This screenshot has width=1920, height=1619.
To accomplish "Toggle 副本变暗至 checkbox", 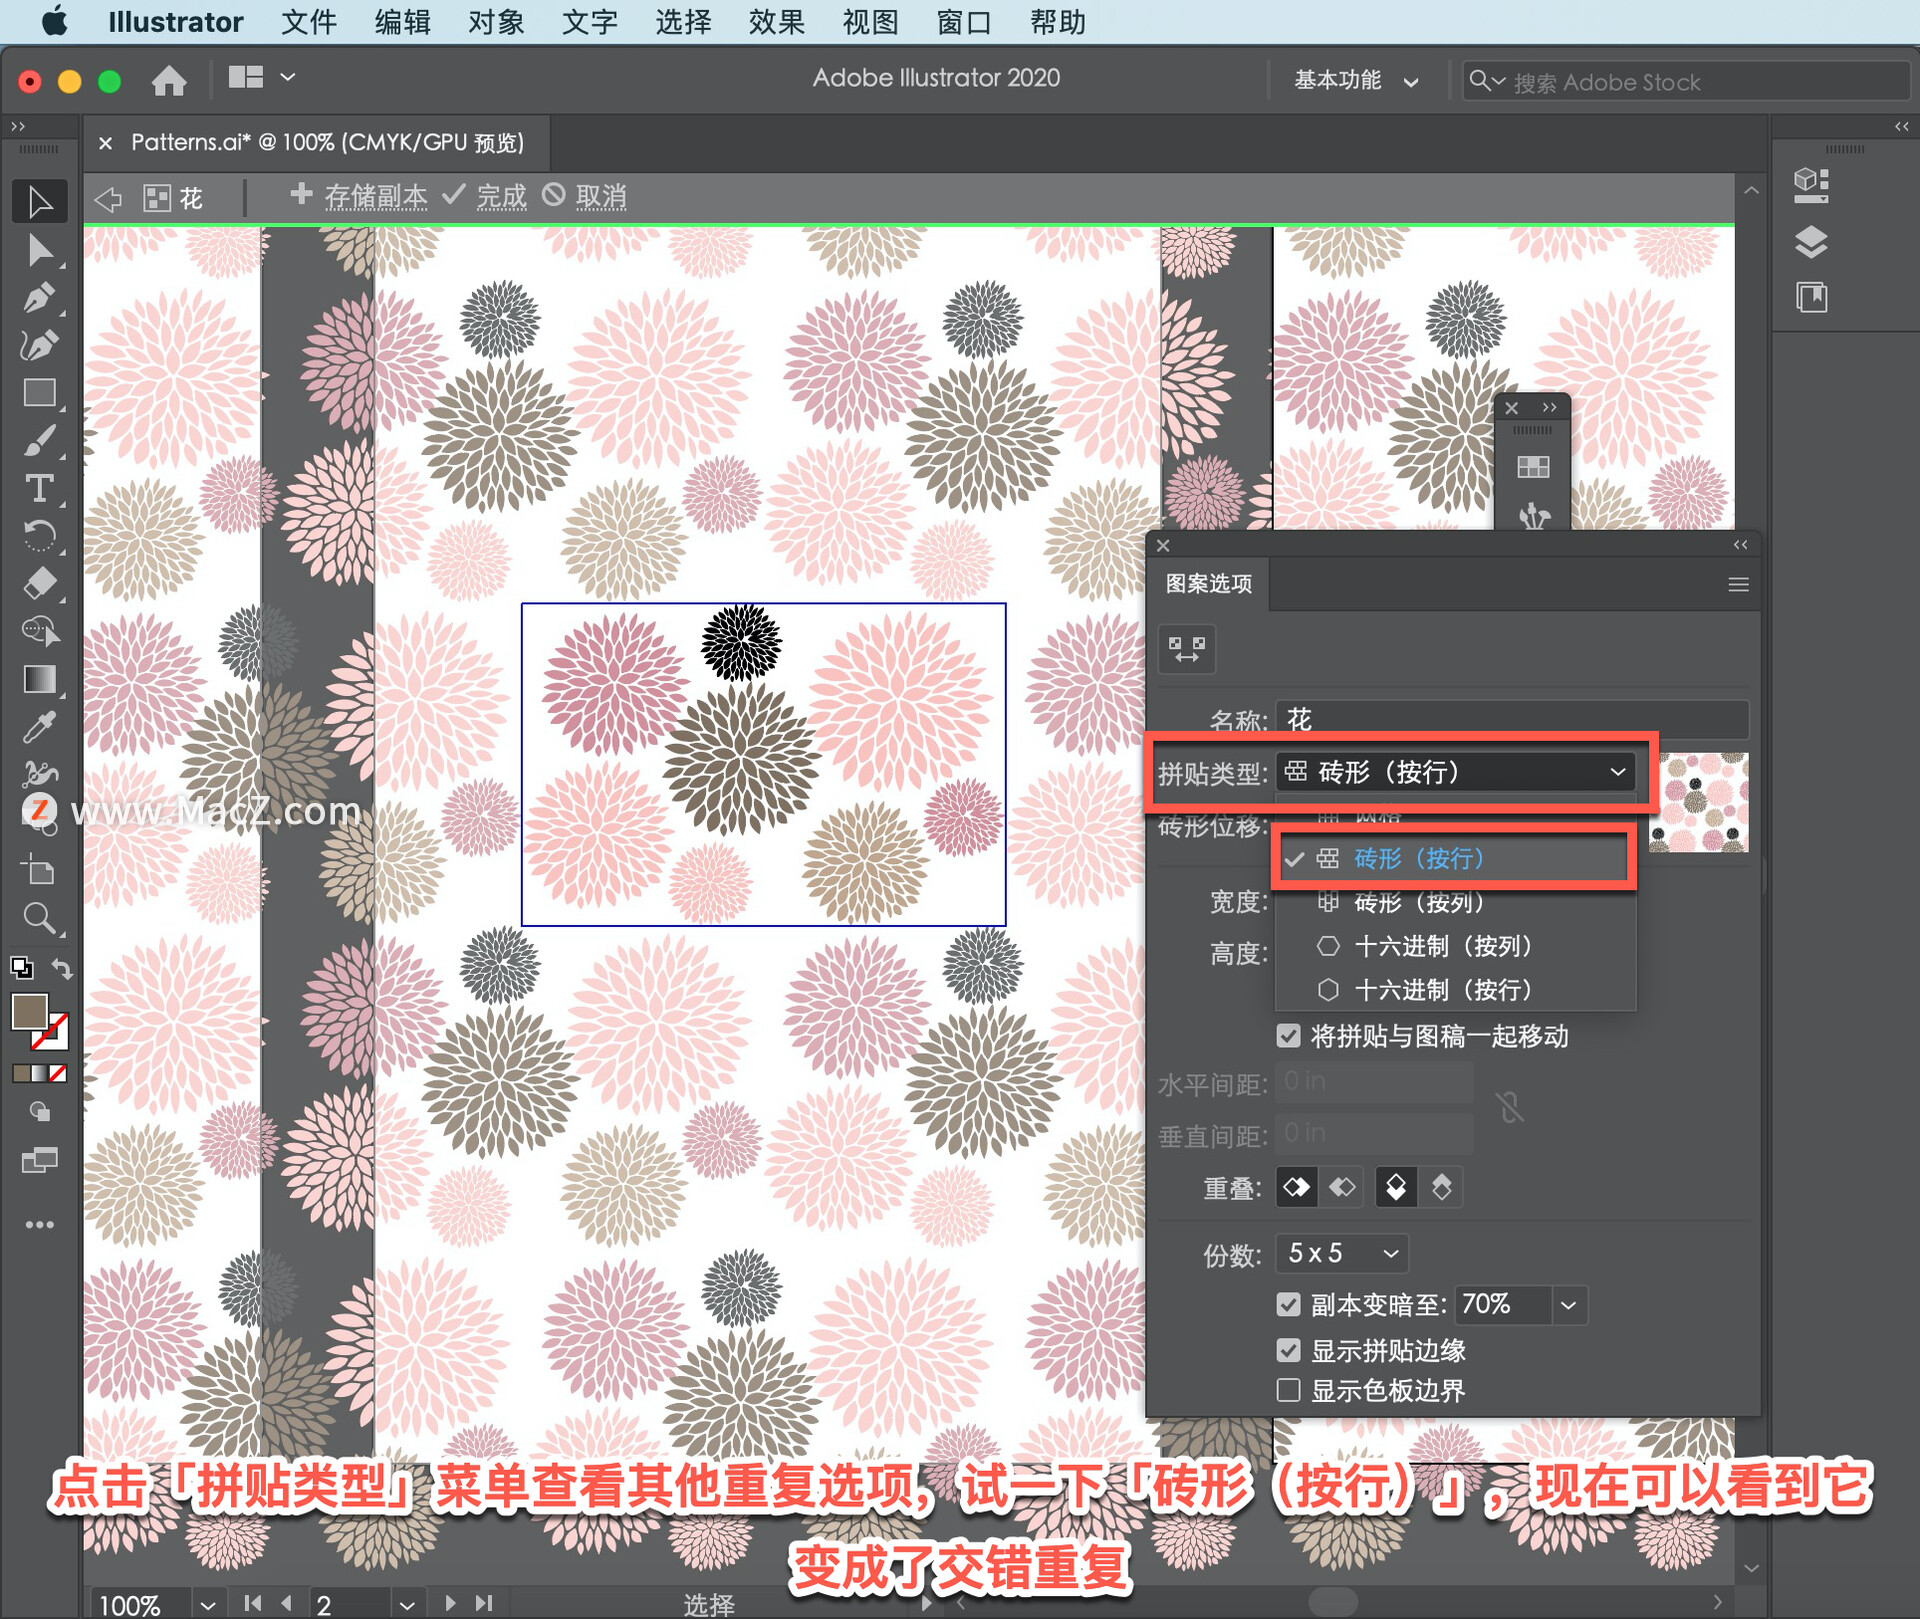I will click(1288, 1304).
